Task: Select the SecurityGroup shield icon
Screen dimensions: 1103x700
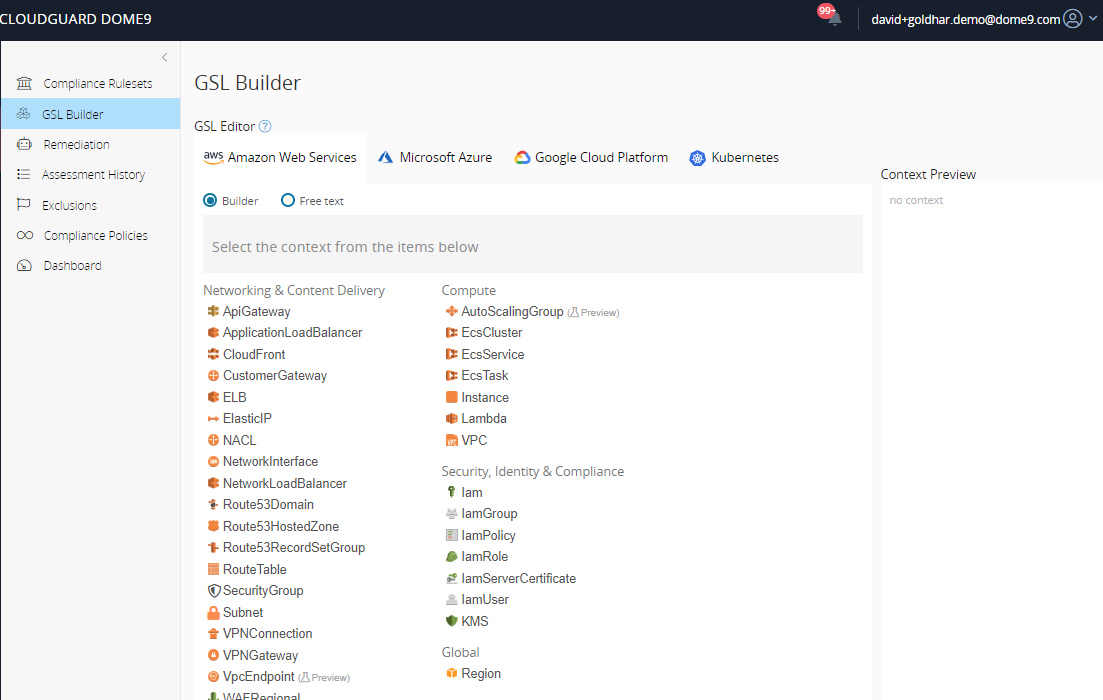Action: point(214,591)
